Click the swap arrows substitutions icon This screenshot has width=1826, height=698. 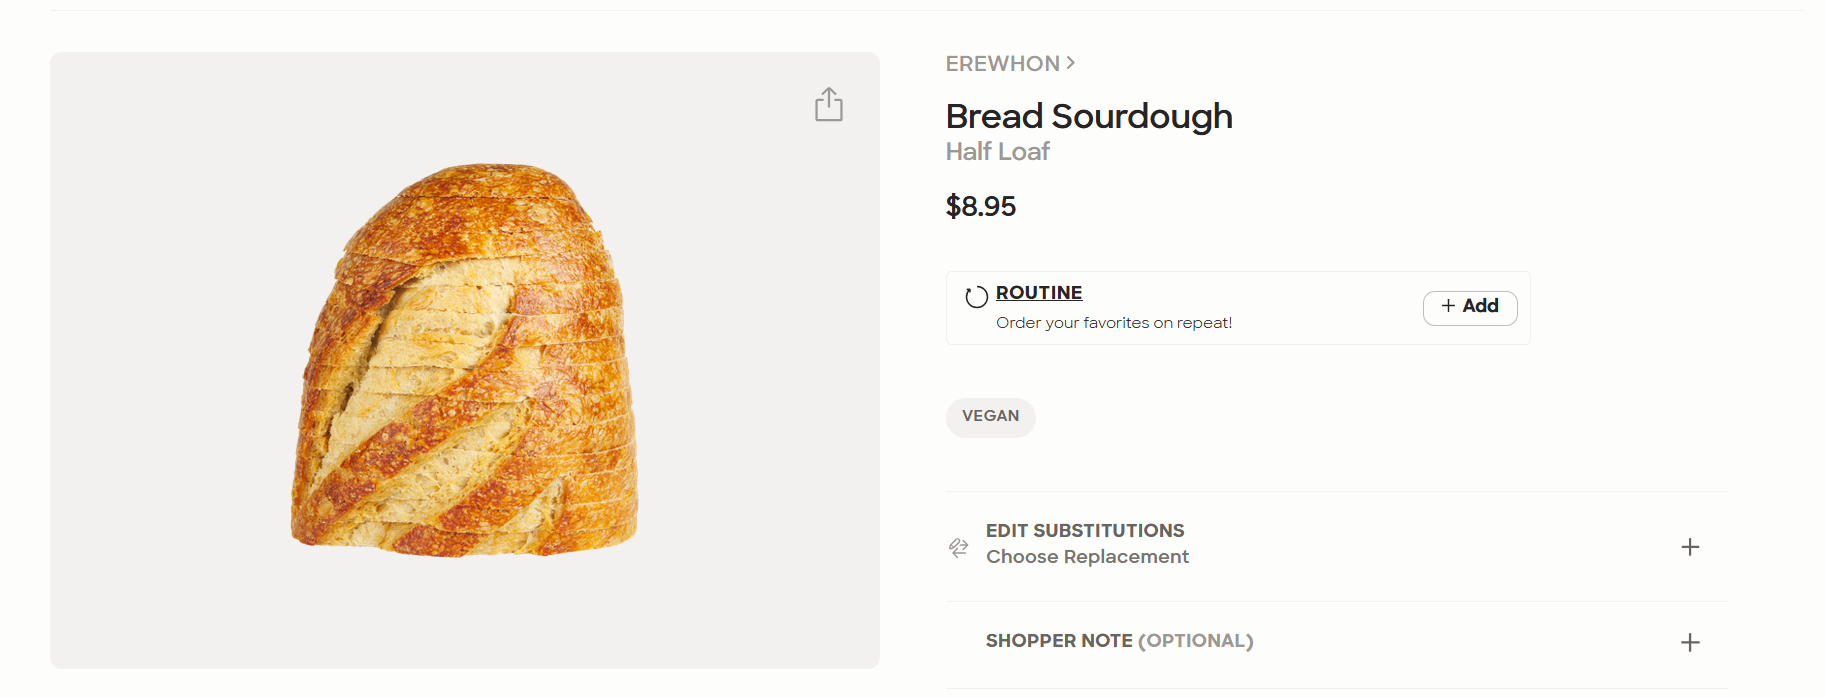pos(958,547)
